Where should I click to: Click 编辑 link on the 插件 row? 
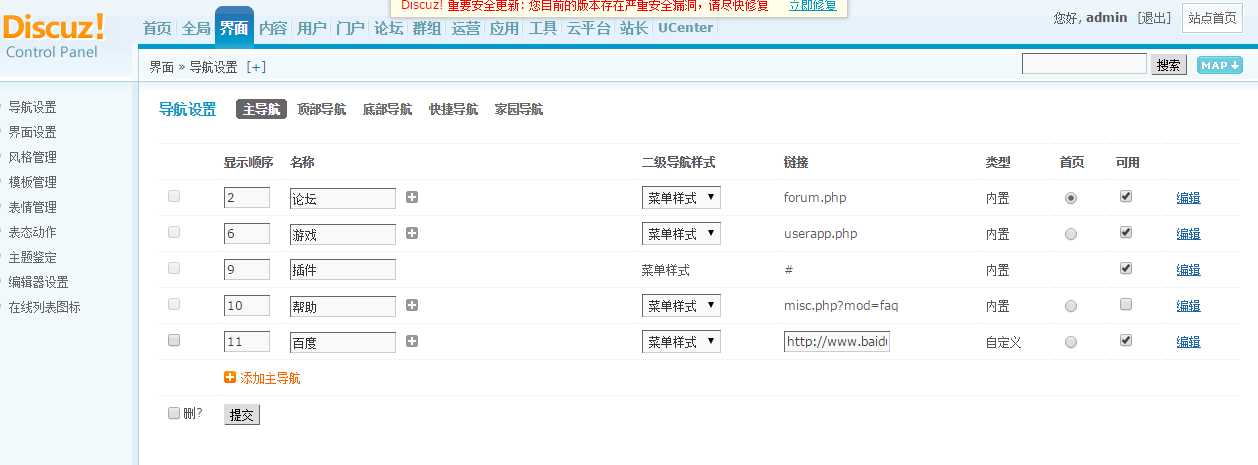tap(1188, 270)
